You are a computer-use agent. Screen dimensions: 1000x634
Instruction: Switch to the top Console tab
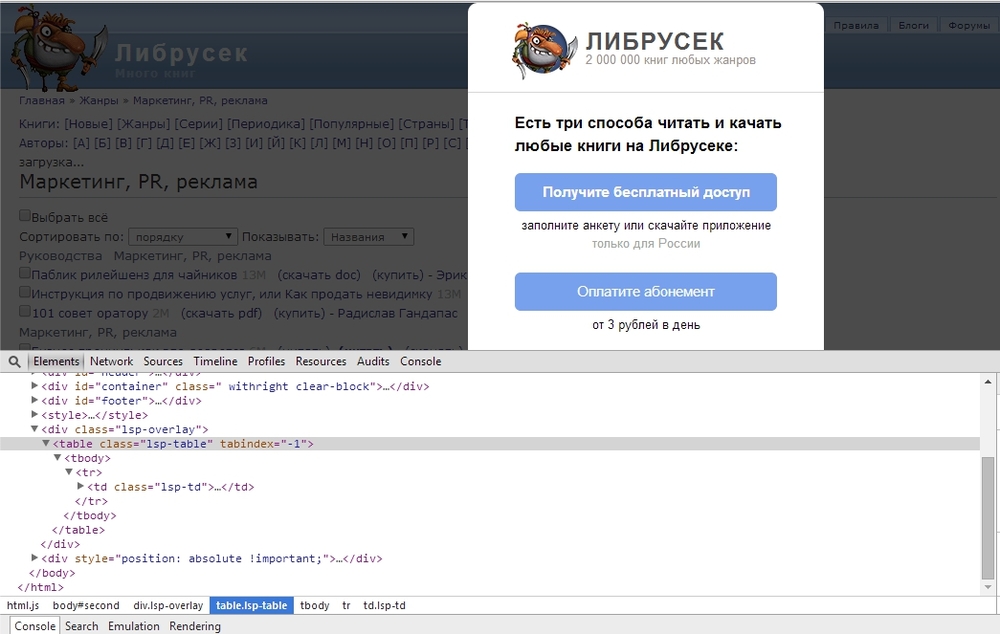pos(420,362)
